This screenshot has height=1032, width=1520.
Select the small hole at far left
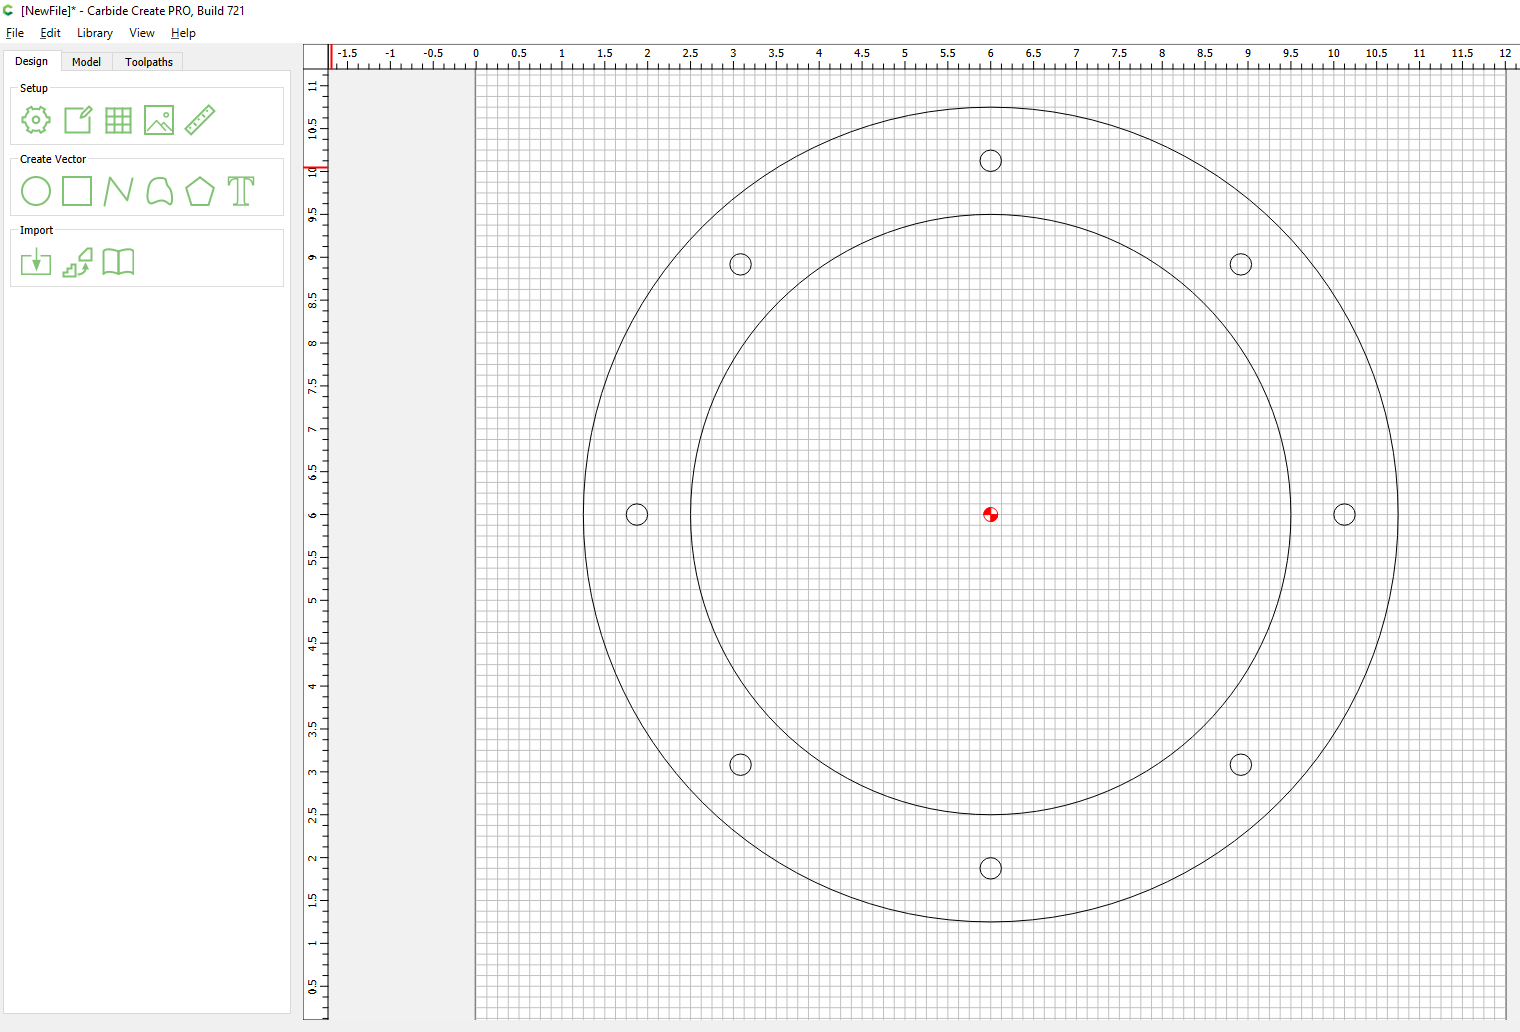[637, 515]
